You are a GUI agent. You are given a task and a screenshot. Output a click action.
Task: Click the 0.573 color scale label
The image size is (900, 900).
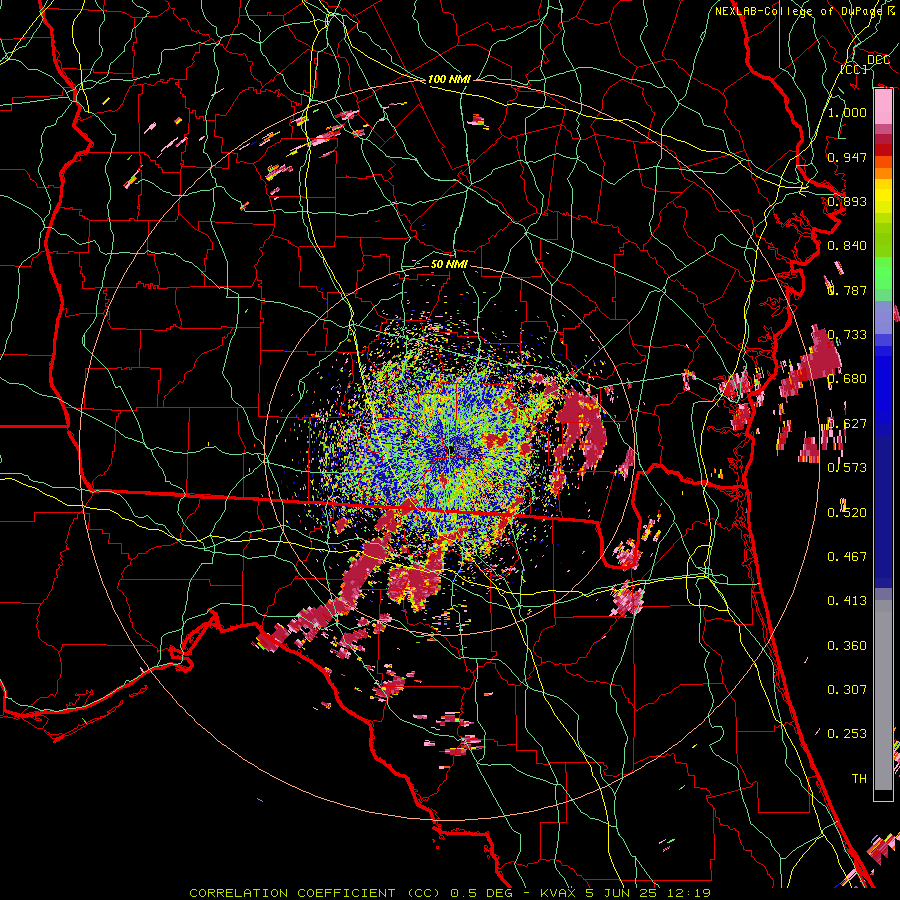point(847,468)
